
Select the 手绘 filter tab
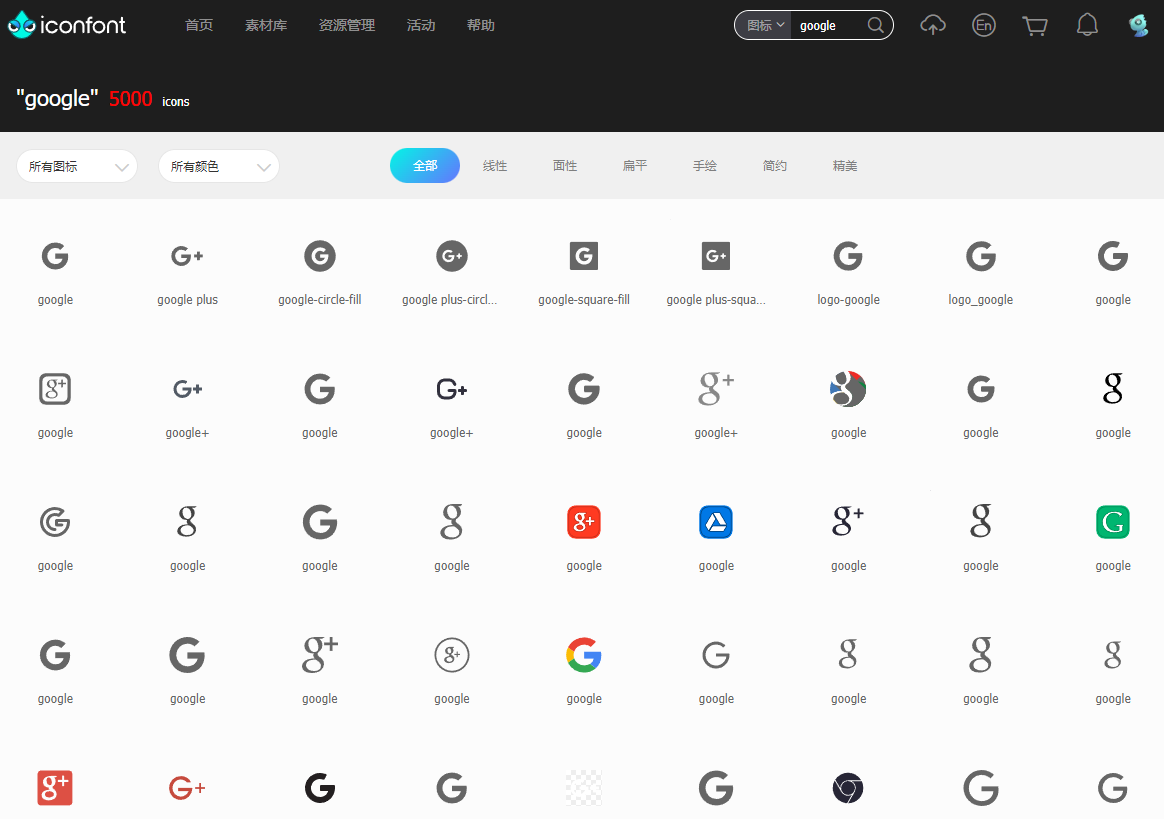coord(704,166)
